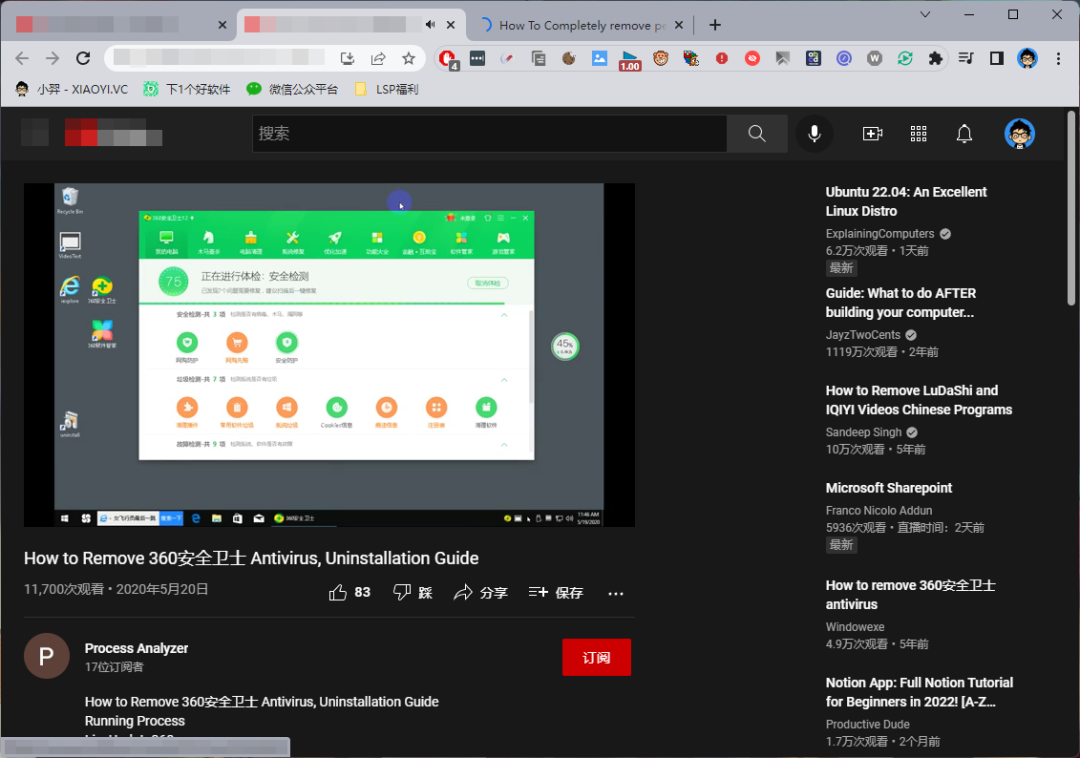Toggle the notifications bell
Image resolution: width=1080 pixels, height=758 pixels.
click(964, 133)
